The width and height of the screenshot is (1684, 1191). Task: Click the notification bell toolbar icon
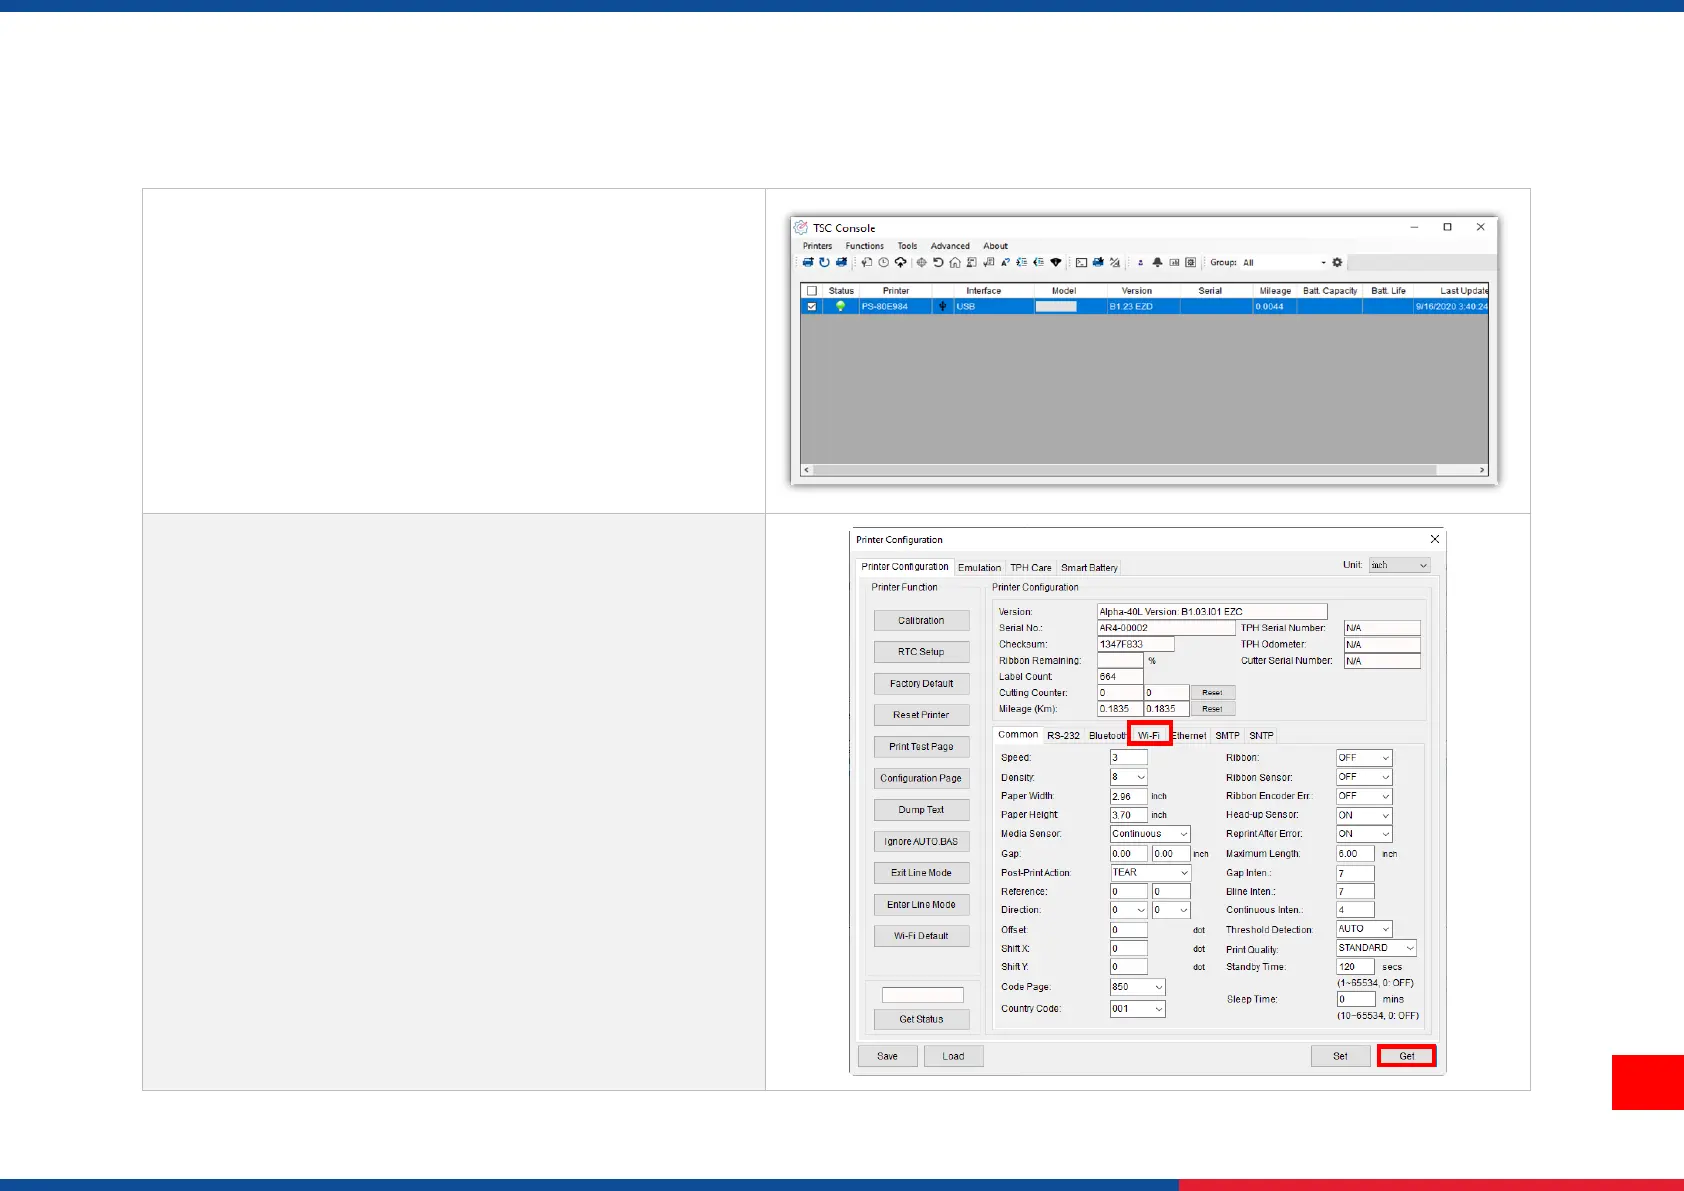[x=1157, y=263]
